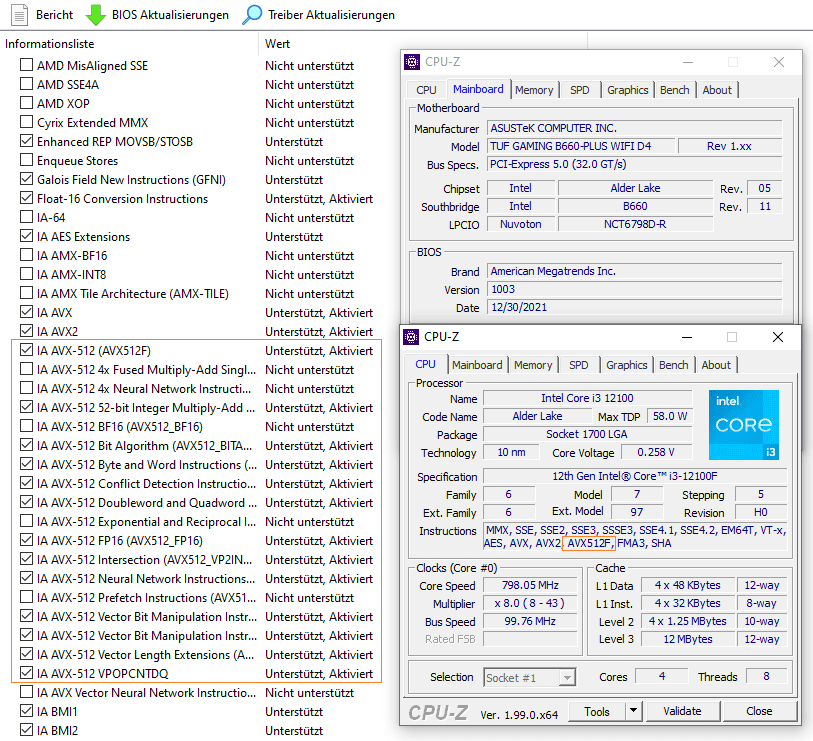Select the IA AES Extensions row label
Image resolution: width=813 pixels, height=741 pixels.
83,237
